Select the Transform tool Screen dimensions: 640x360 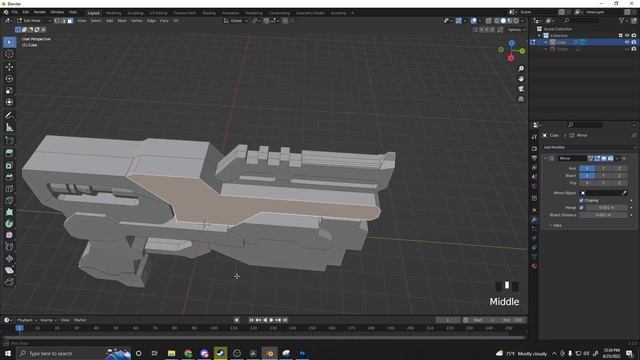pyautogui.click(x=9, y=102)
